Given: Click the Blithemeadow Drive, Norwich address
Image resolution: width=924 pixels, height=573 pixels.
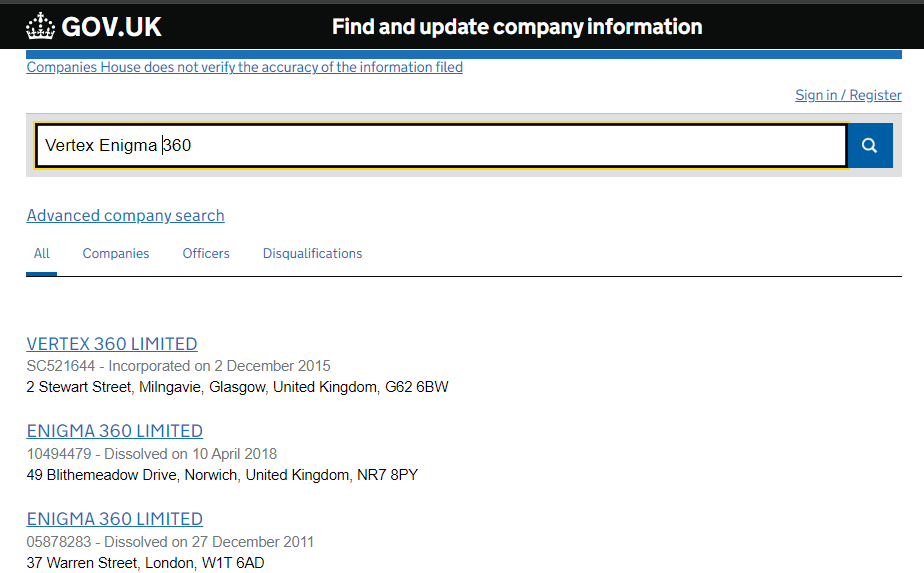Looking at the screenshot, I should coord(221,475).
